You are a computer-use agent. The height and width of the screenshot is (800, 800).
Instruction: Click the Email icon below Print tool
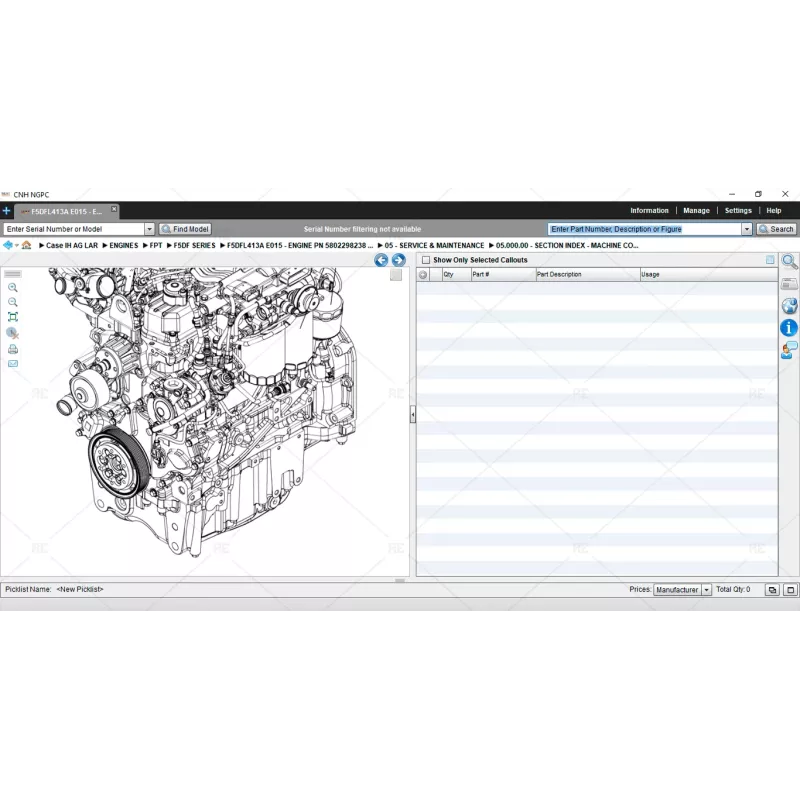click(x=13, y=363)
